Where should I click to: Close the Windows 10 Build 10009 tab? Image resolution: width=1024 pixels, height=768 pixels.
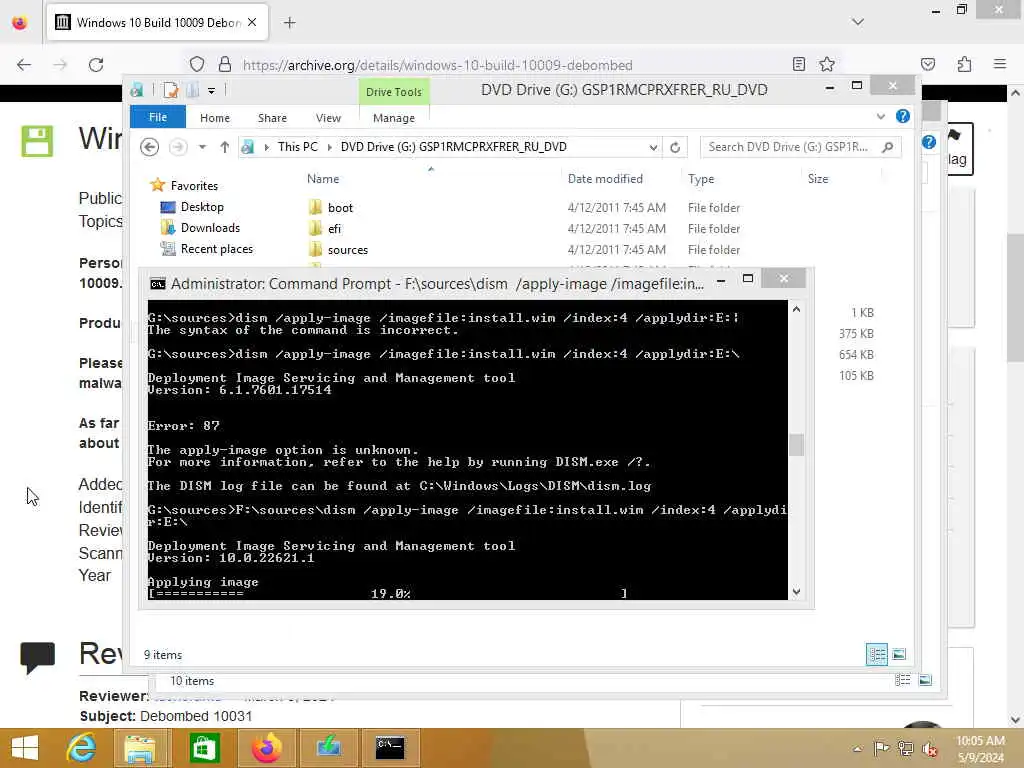point(252,22)
